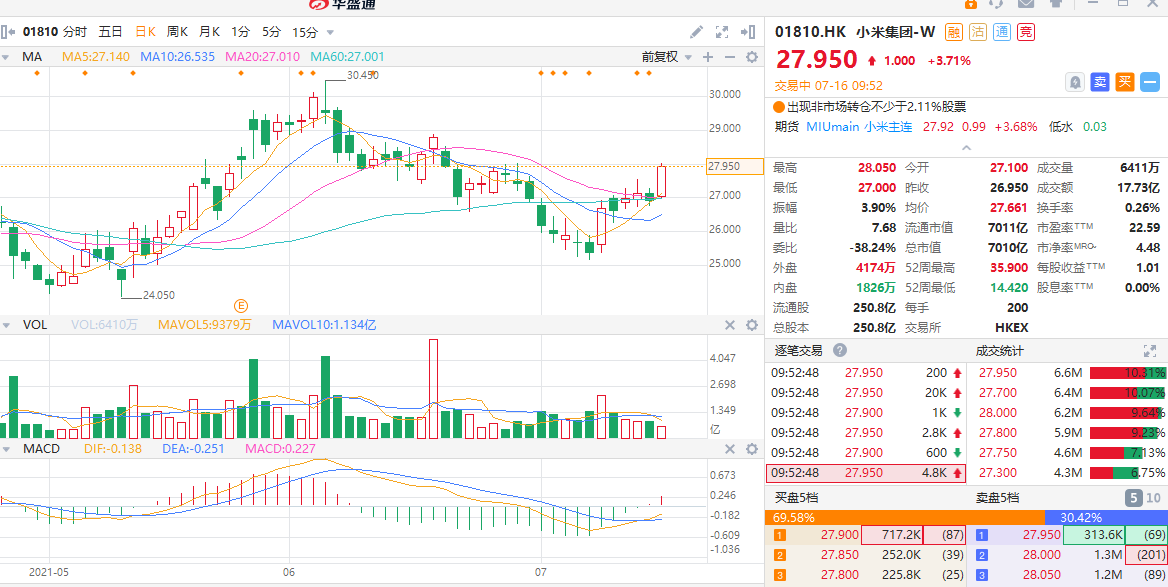Expand the 成交统计 panel to full view

pyautogui.click(x=1150, y=351)
